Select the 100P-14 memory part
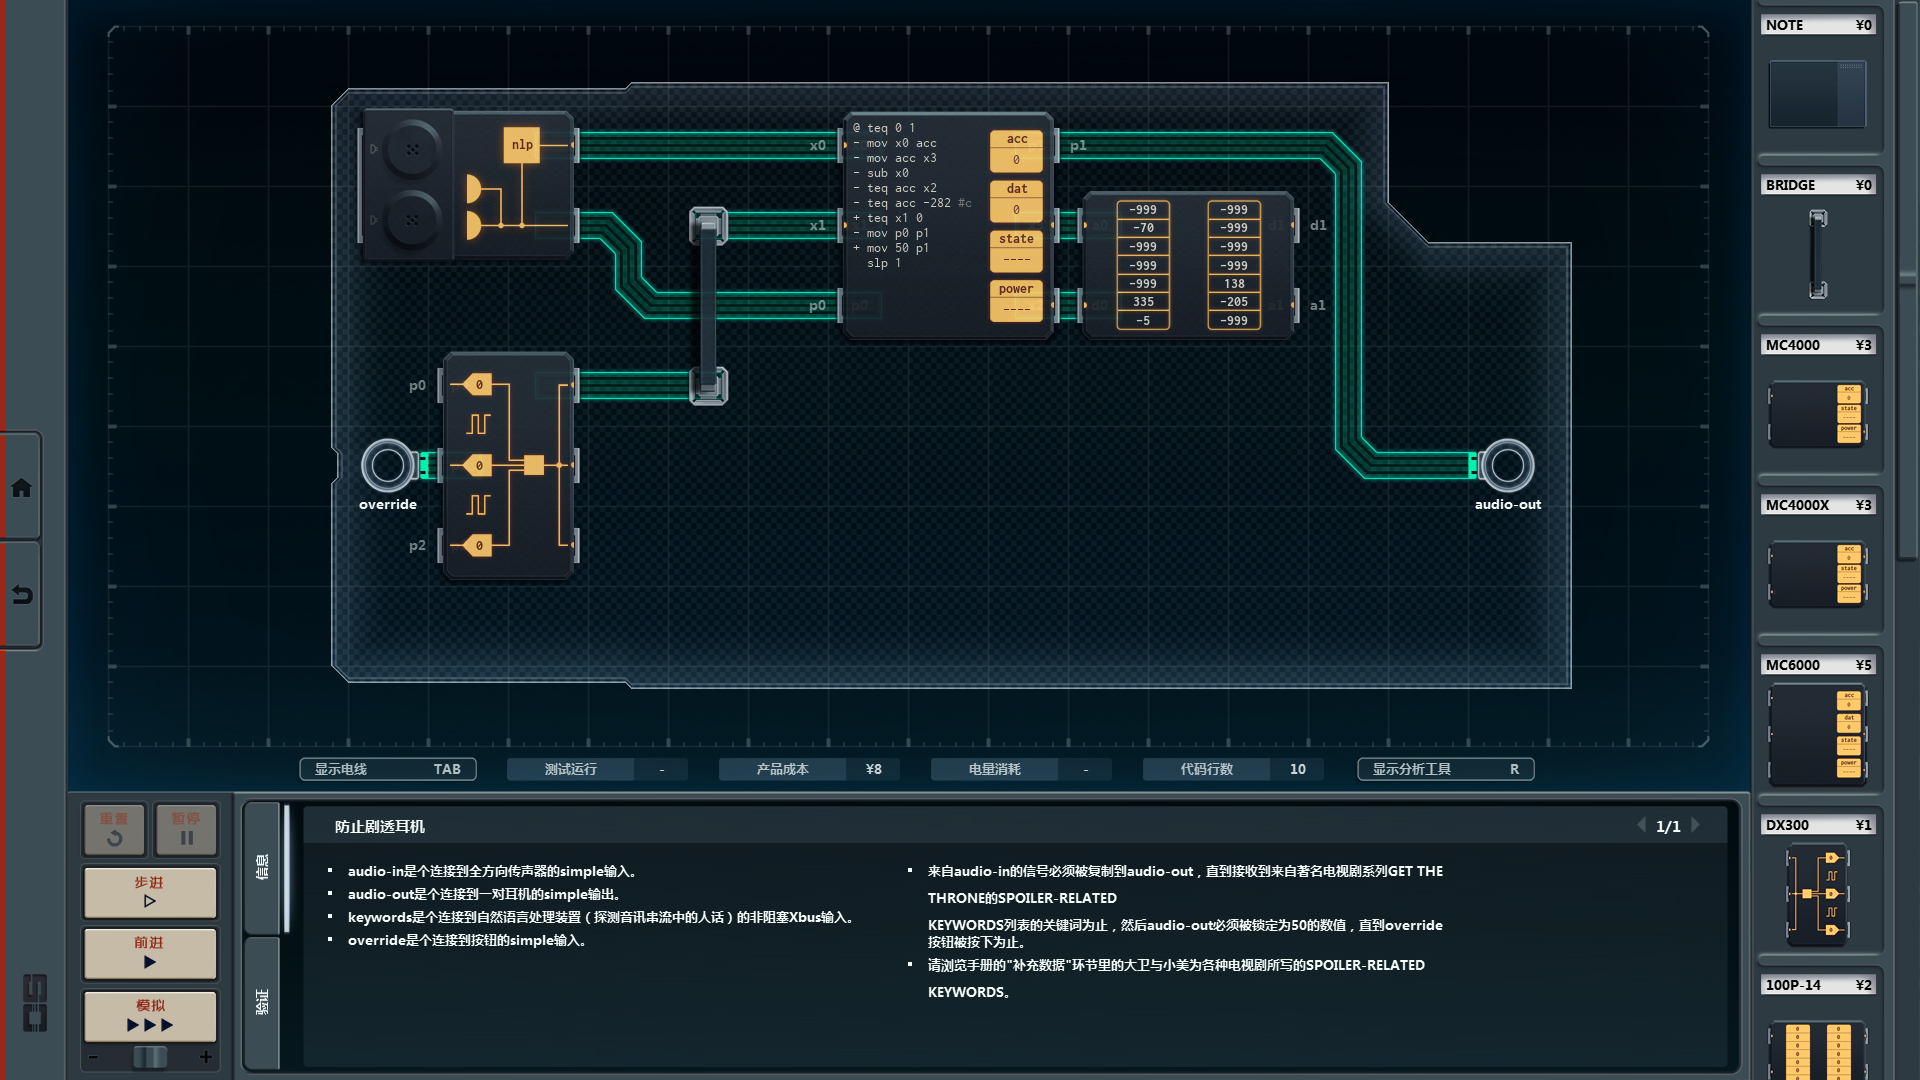The width and height of the screenshot is (1920, 1080). tap(1817, 1048)
